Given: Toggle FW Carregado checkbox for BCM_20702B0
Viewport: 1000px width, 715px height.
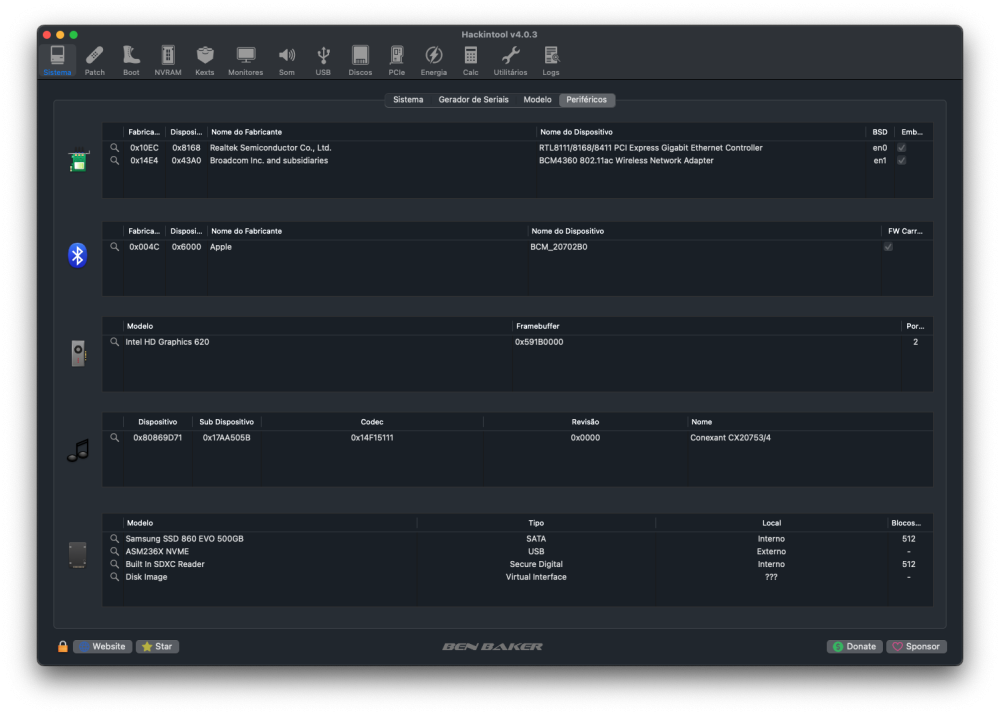Looking at the screenshot, I should pyautogui.click(x=888, y=246).
